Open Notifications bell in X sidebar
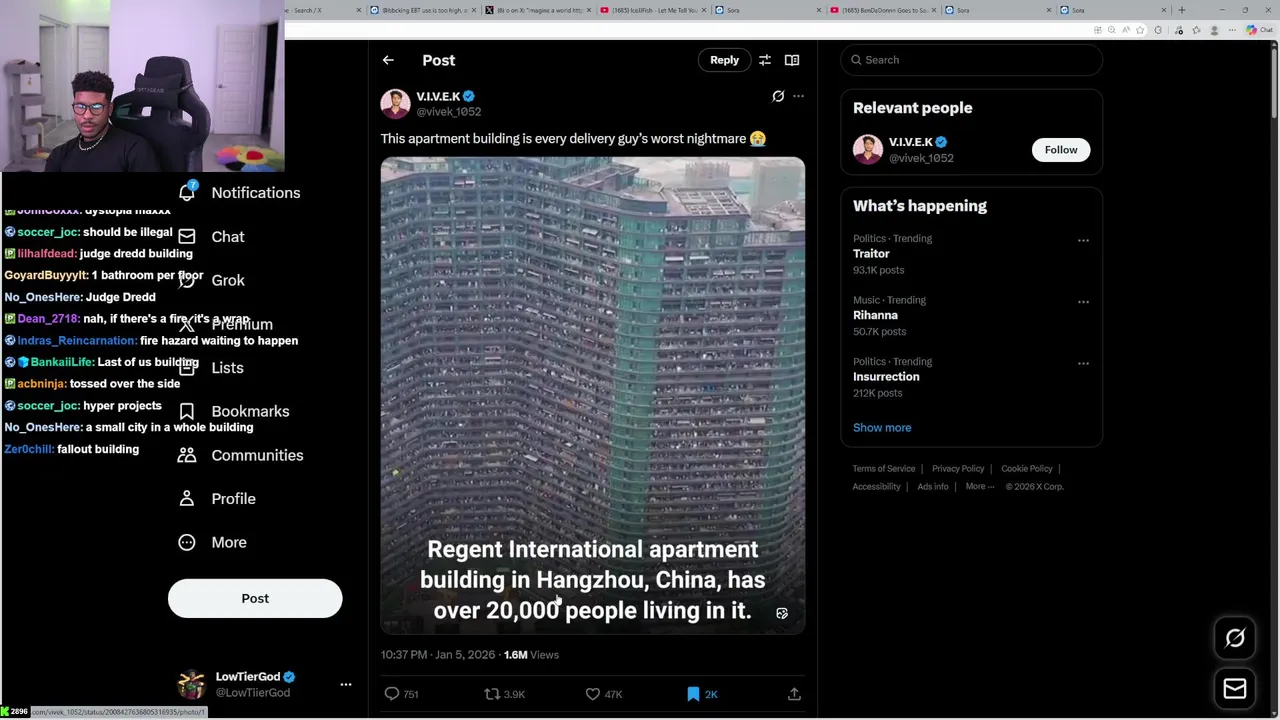 [187, 192]
